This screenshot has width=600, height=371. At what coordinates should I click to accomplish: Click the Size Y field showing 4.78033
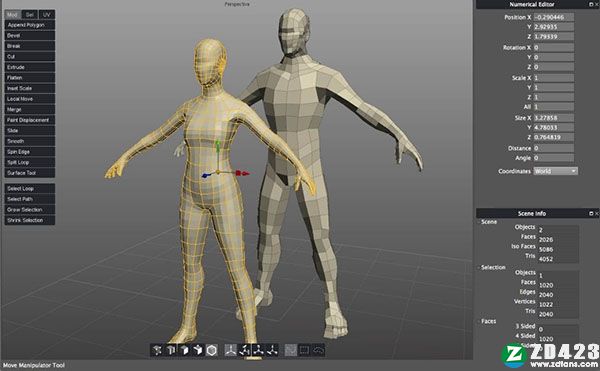pos(553,127)
